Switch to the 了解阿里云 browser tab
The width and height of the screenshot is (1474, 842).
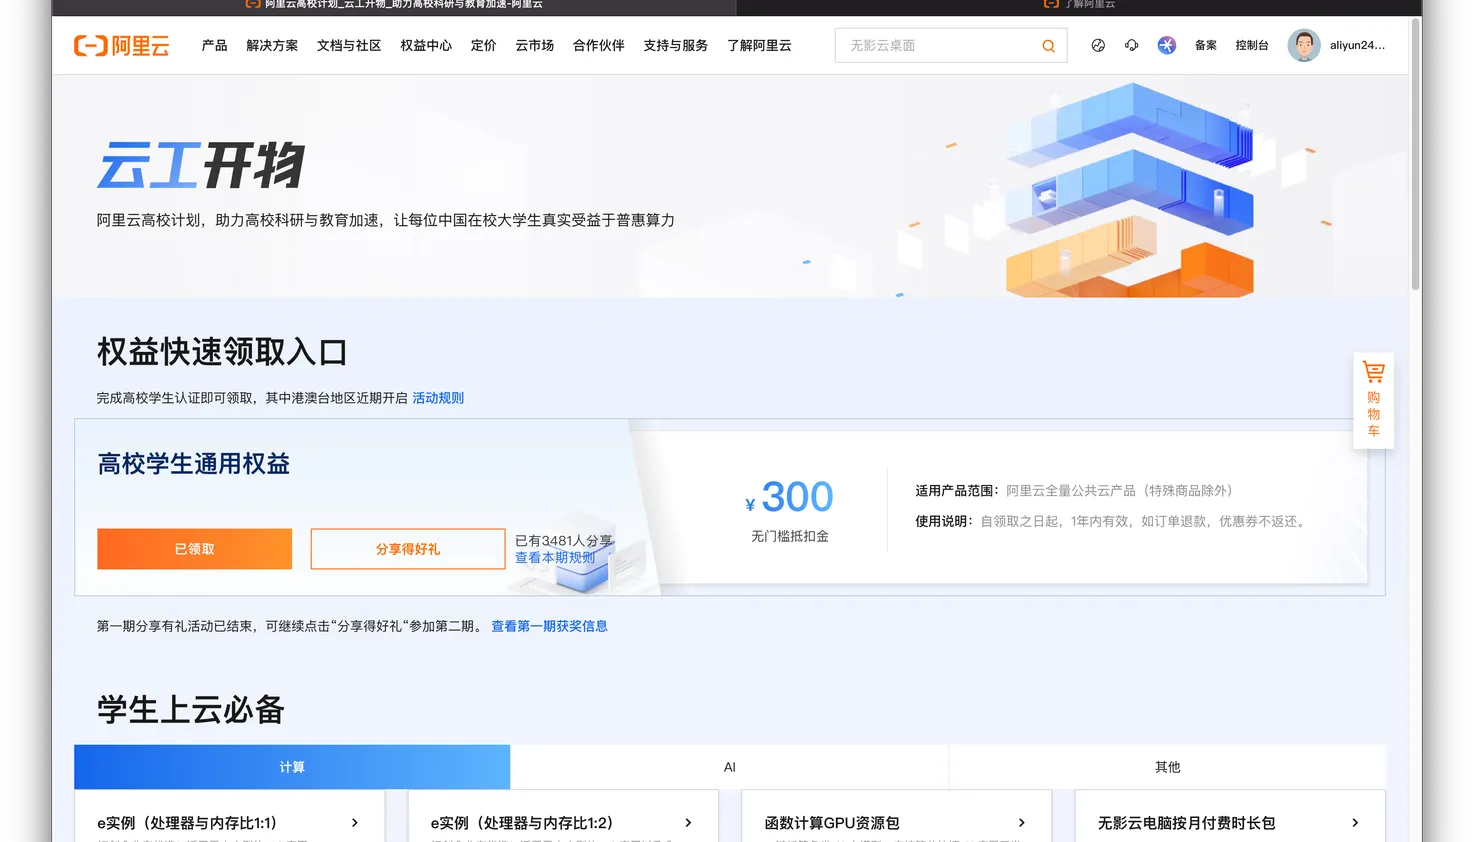pos(1079,5)
